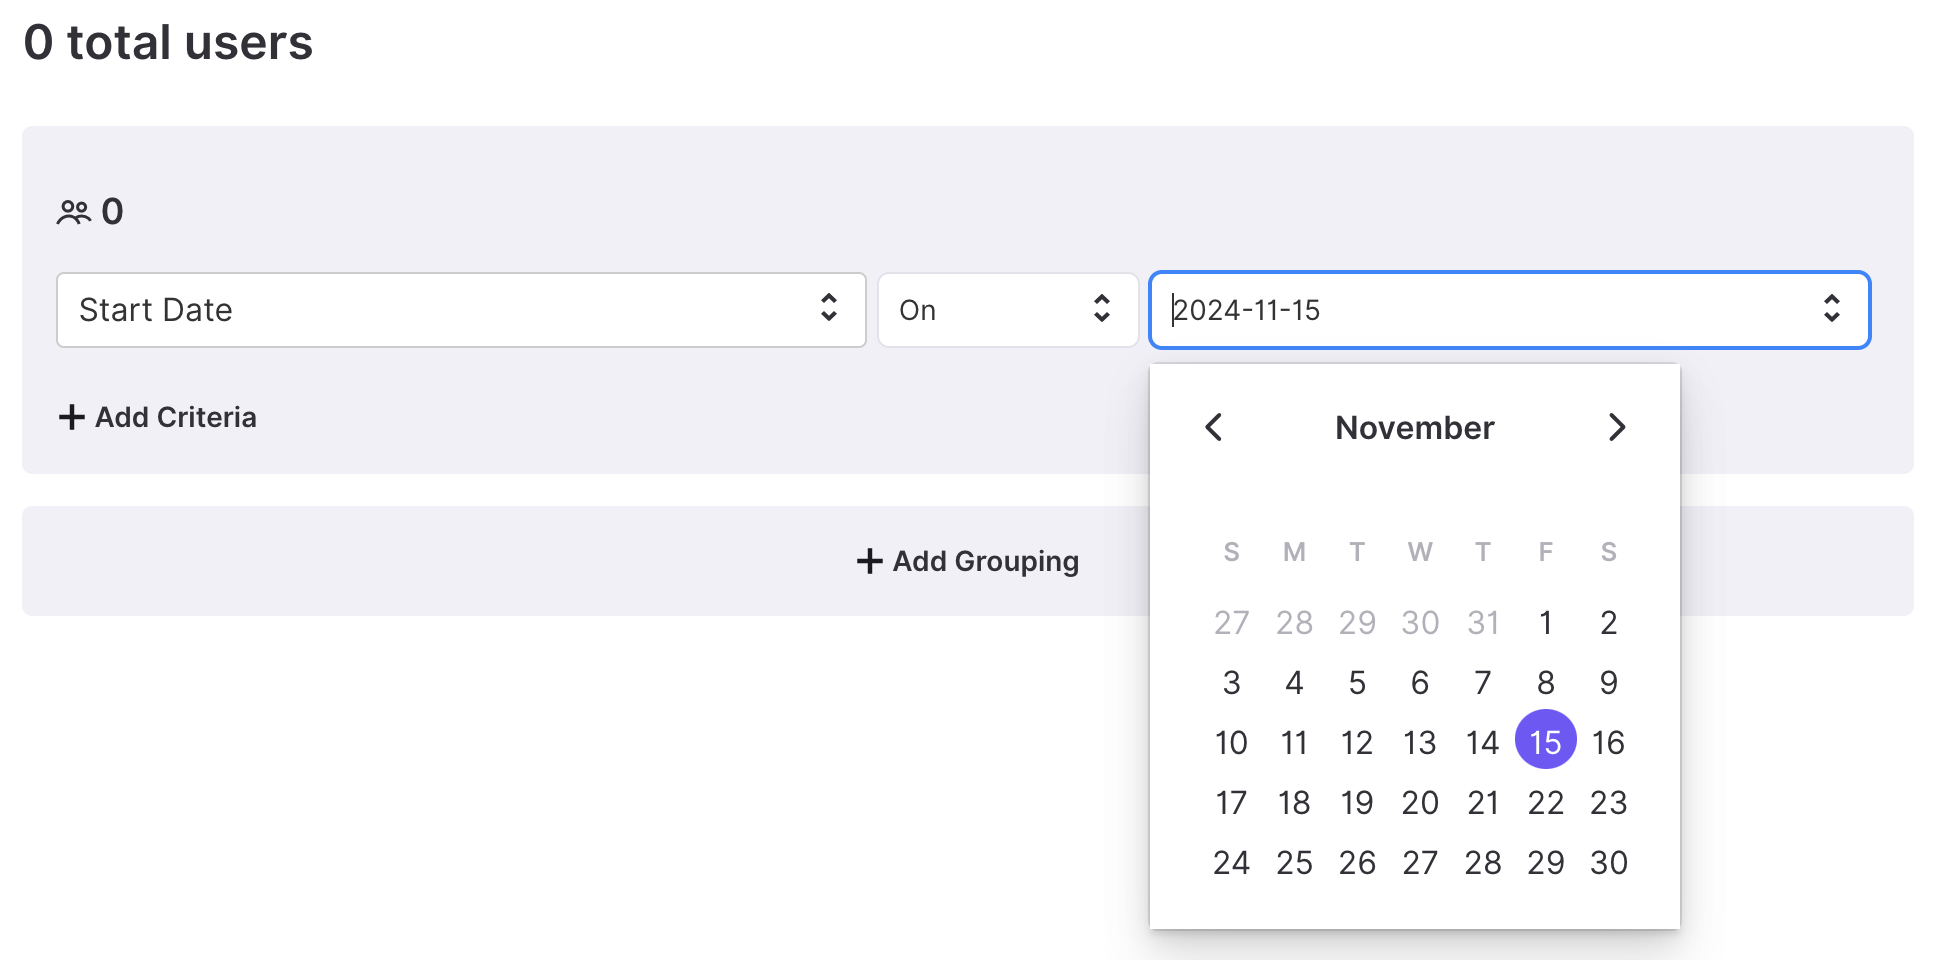1934x960 pixels.
Task: Click the November month header
Action: [1415, 428]
